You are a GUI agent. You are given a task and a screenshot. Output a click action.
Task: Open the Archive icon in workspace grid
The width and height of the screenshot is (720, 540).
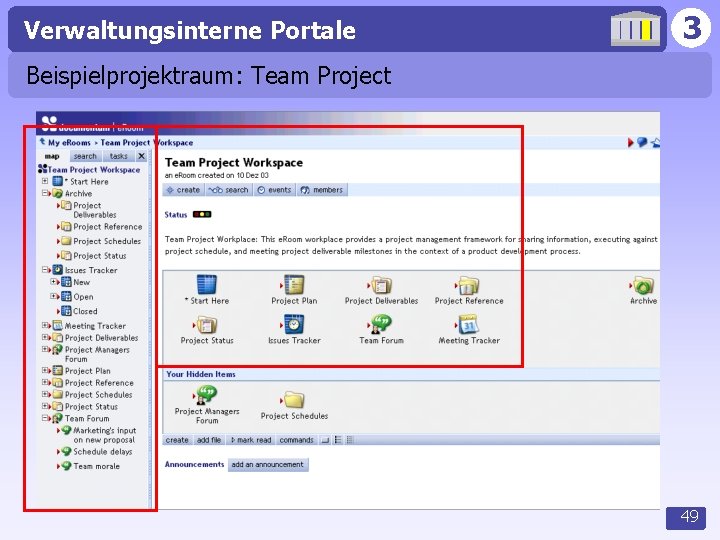643,285
